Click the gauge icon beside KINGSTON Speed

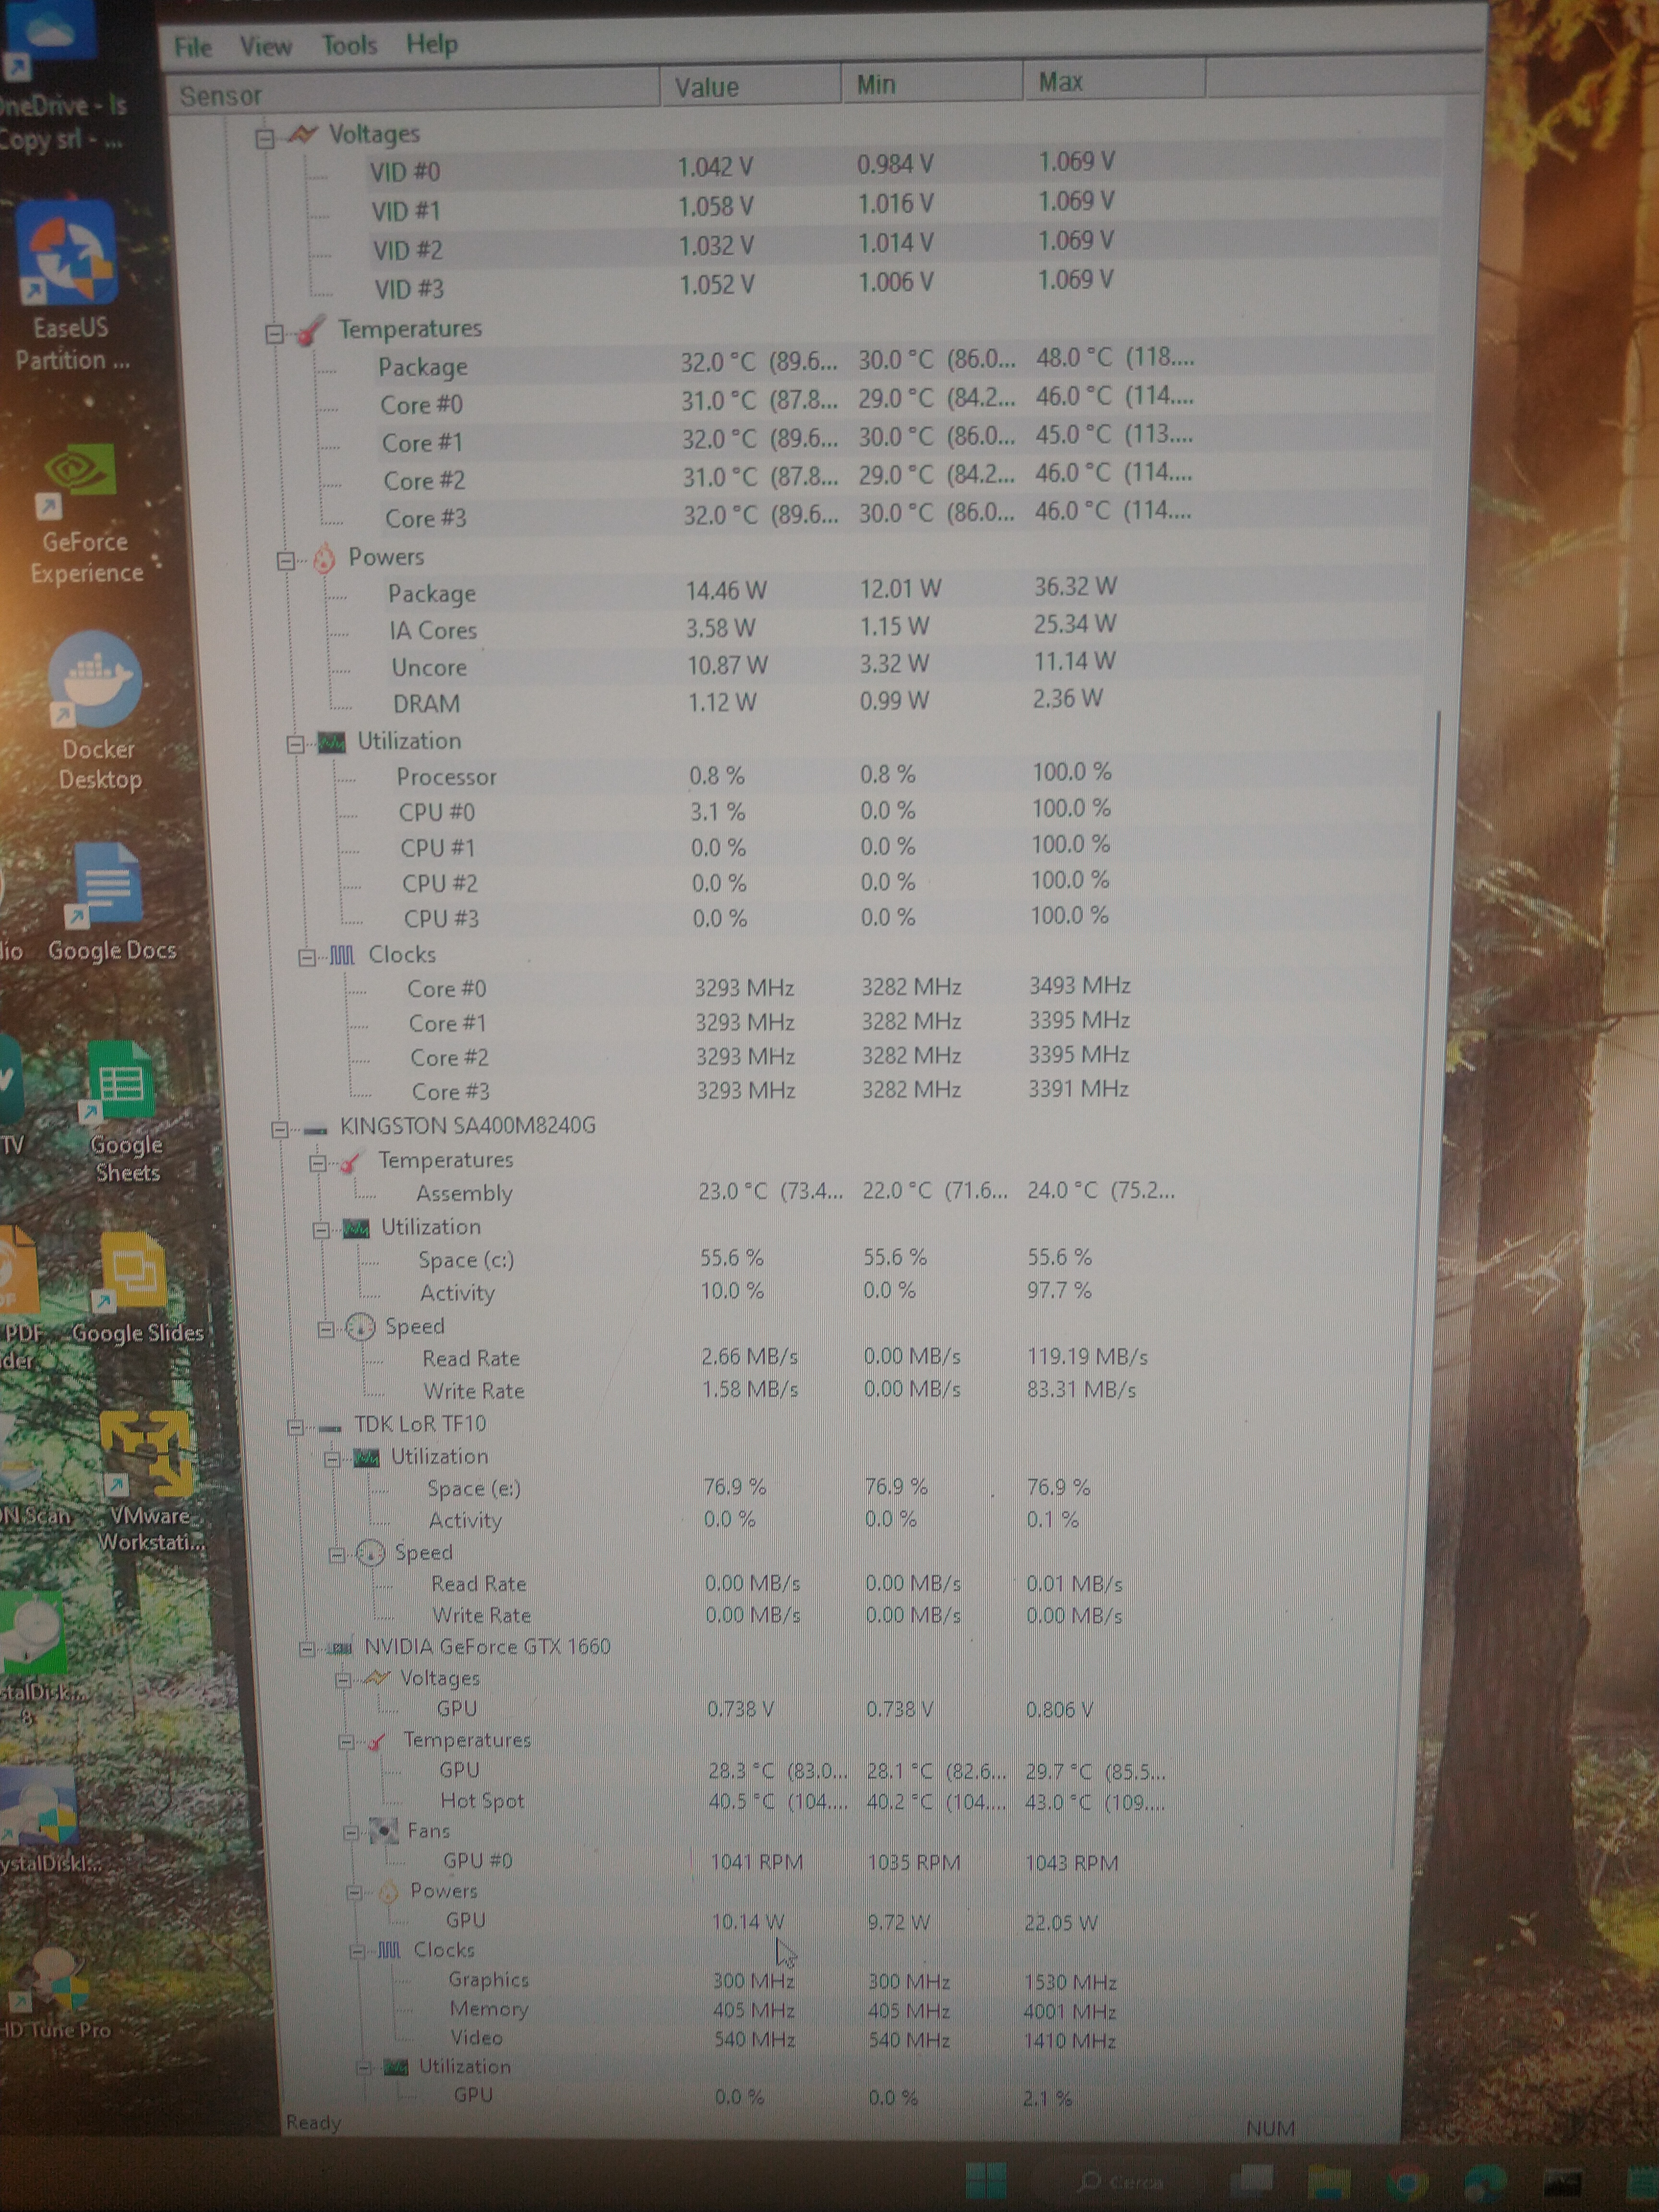[x=360, y=1327]
